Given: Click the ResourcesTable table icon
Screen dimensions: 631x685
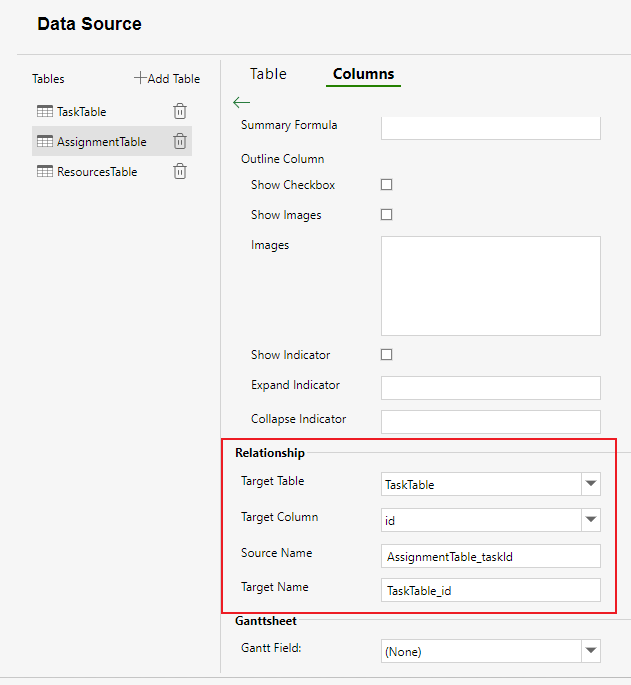Looking at the screenshot, I should coord(45,172).
